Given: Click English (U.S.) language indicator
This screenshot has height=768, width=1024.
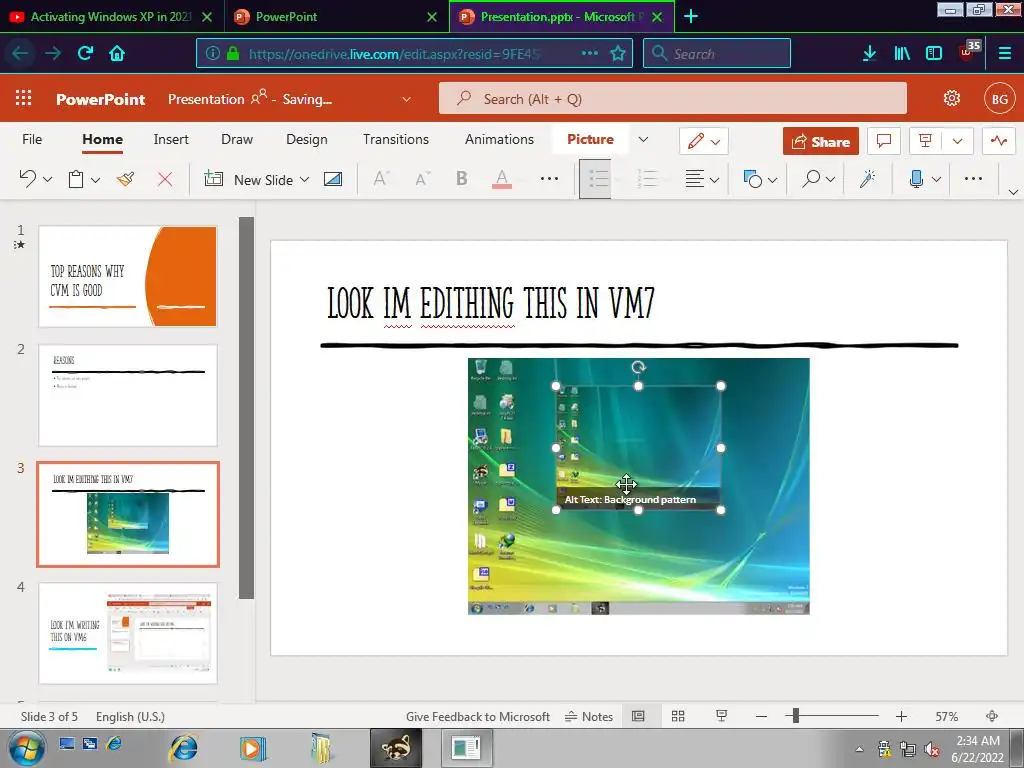Looking at the screenshot, I should point(130,716).
